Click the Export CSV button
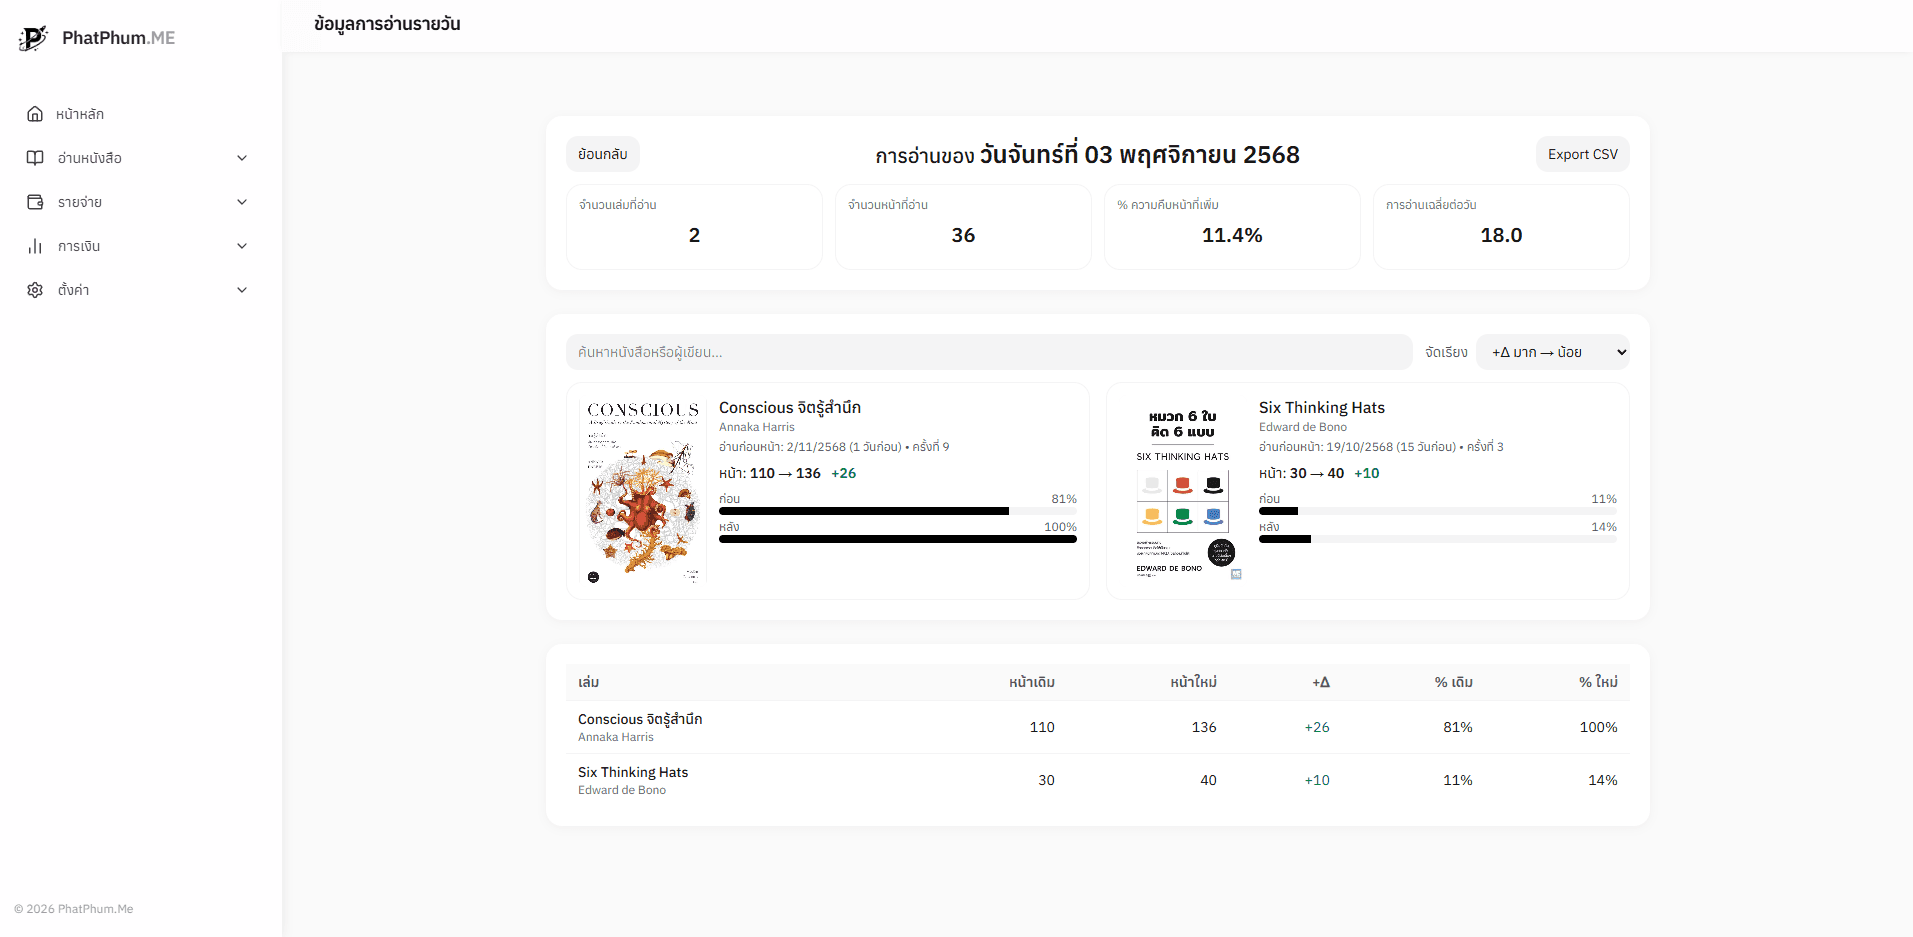This screenshot has width=1913, height=937. [x=1582, y=154]
